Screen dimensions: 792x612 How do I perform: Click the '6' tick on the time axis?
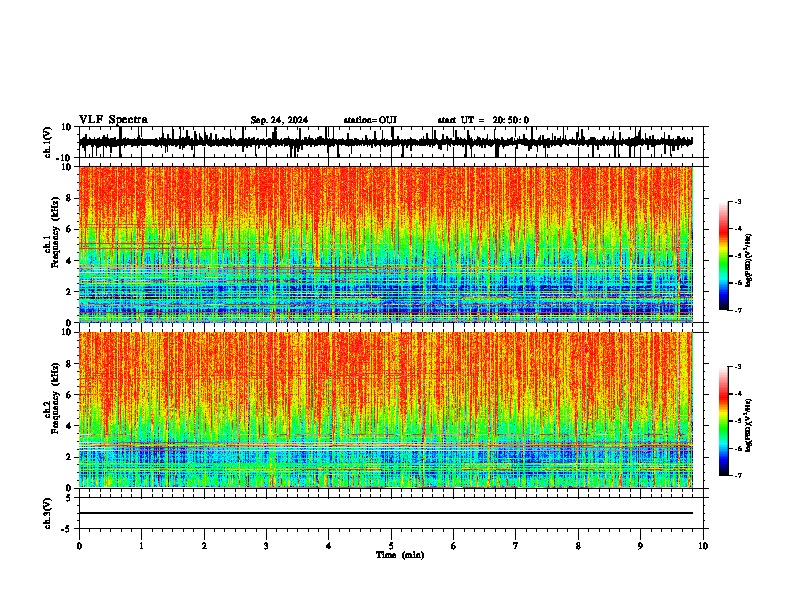(454, 546)
